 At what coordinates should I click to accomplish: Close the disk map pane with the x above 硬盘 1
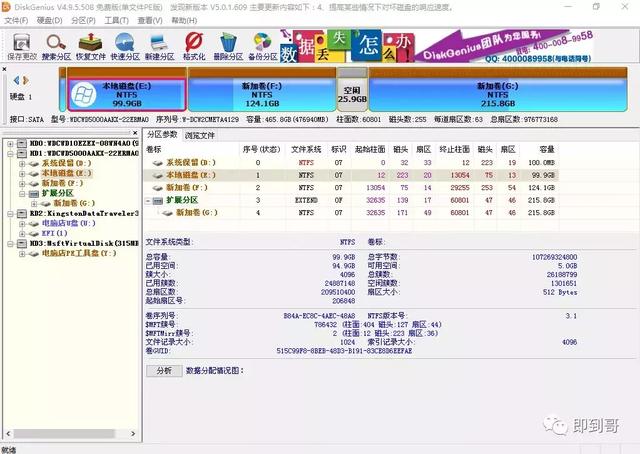click(4, 69)
